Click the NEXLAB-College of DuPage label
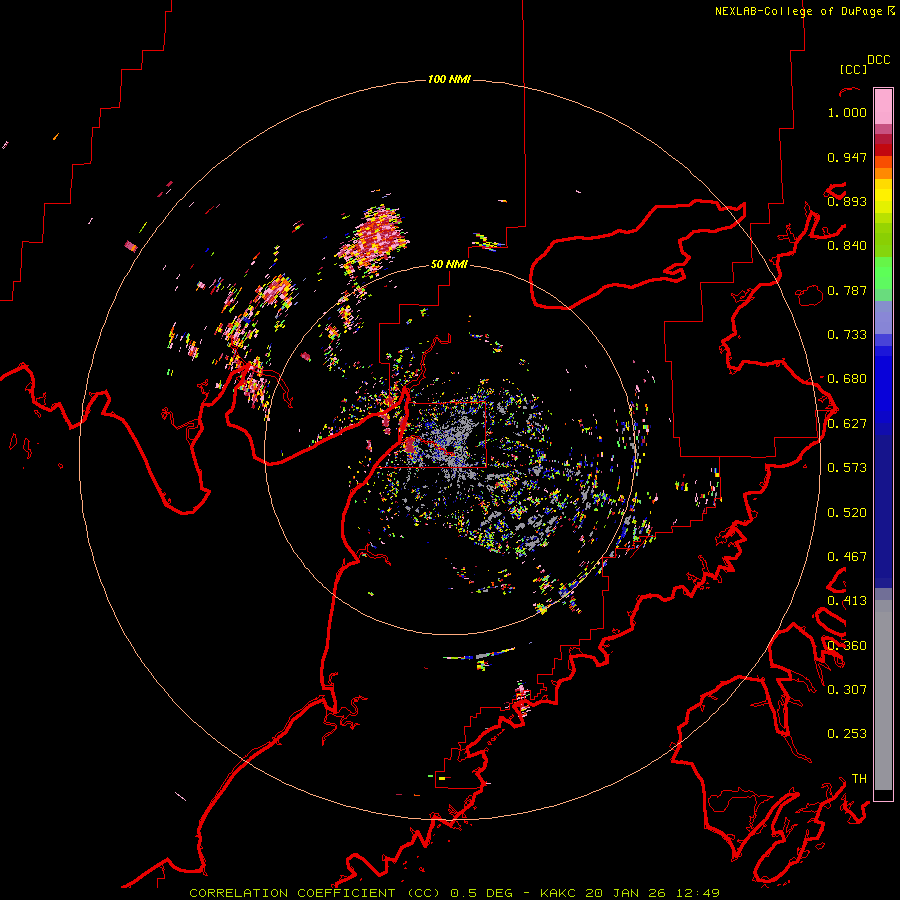The height and width of the screenshot is (900, 900). 805,11
